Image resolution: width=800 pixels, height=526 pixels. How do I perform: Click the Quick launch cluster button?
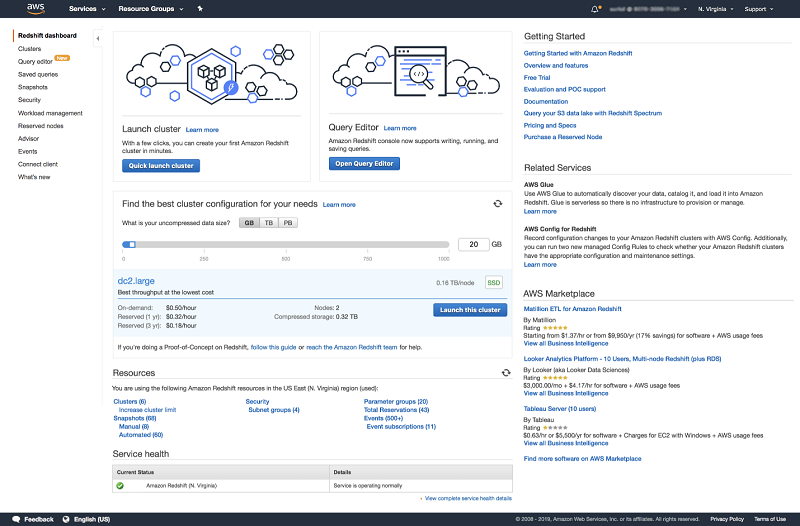[x=161, y=166]
